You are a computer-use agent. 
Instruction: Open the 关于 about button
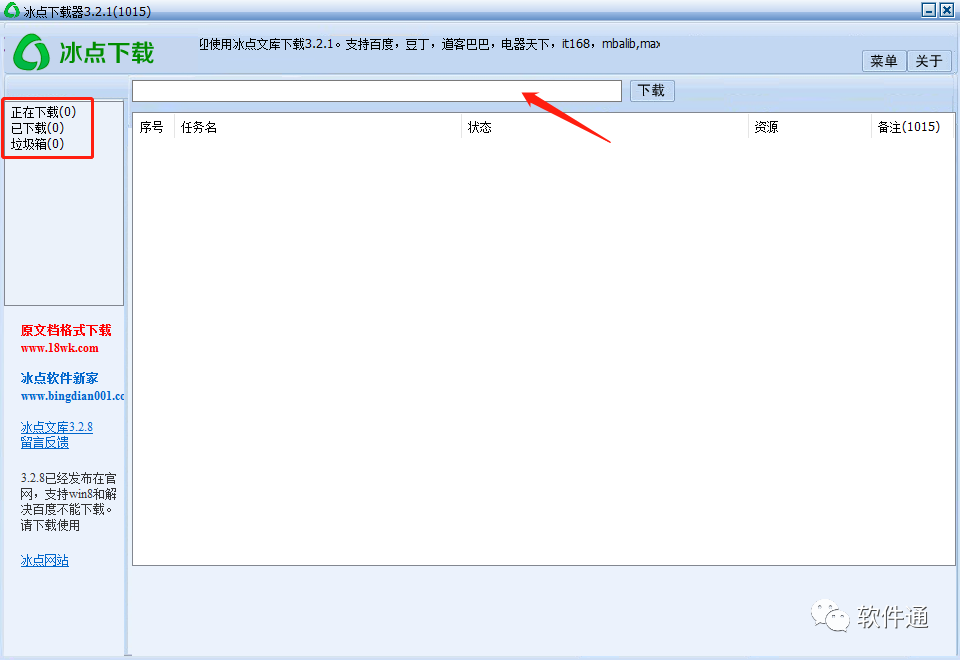[929, 61]
